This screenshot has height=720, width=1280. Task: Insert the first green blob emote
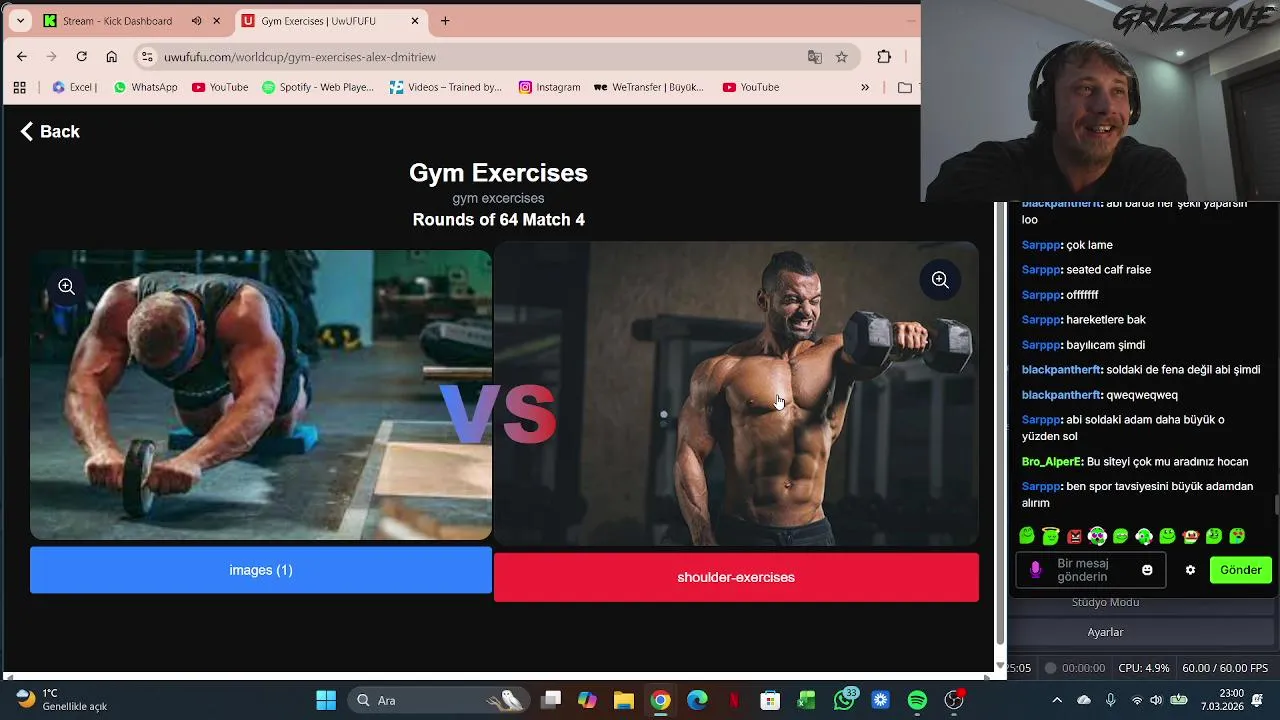click(x=1026, y=537)
